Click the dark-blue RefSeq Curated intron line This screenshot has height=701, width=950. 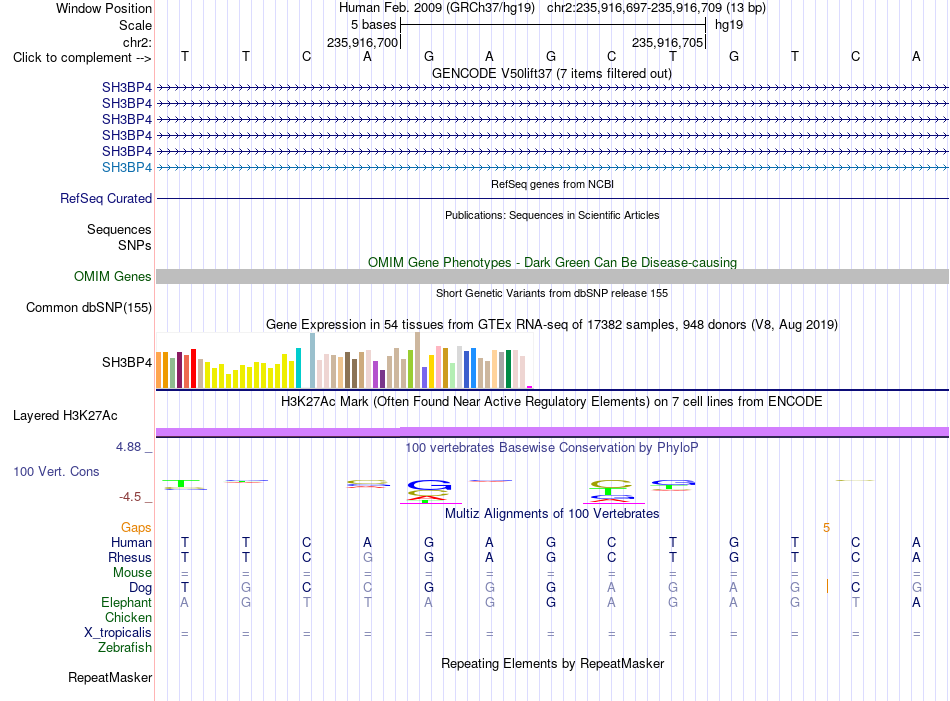click(x=552, y=198)
